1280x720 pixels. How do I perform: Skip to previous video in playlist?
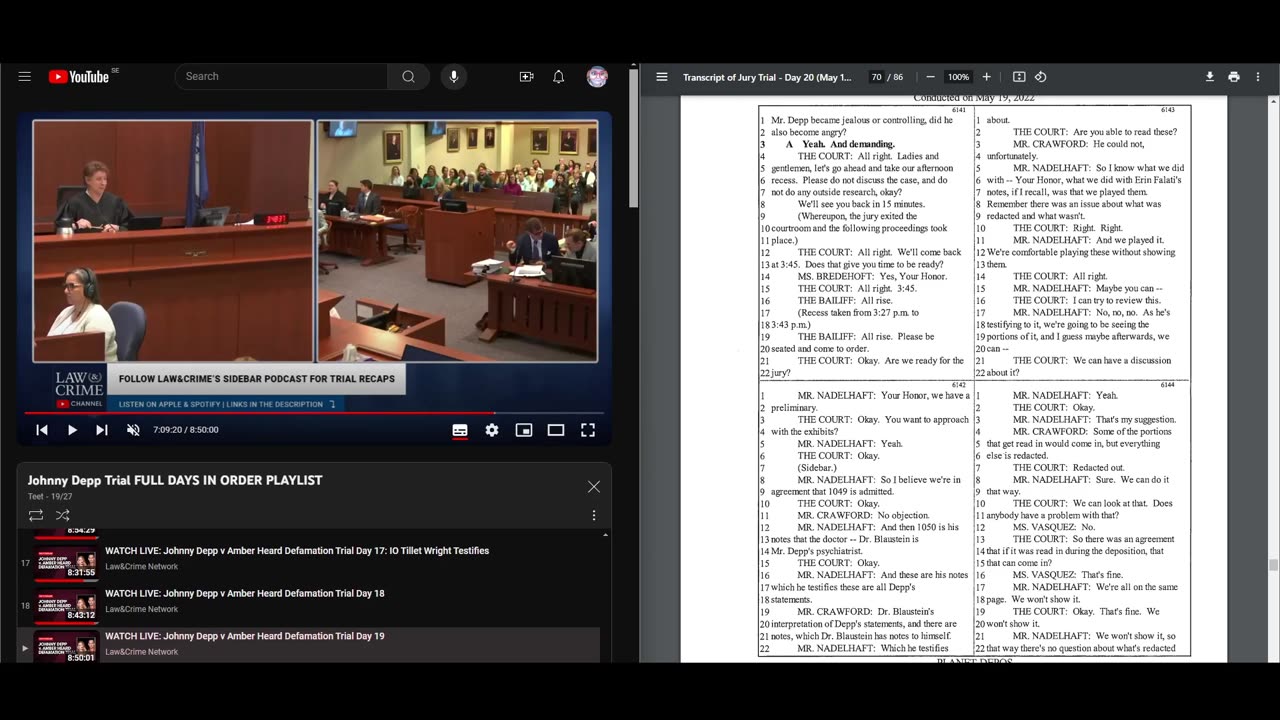tap(42, 430)
